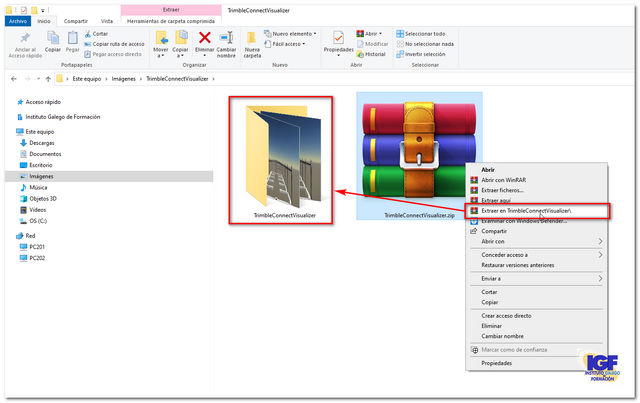This screenshot has height=403, width=640.
Task: Choose Crear acceso directo
Action: pyautogui.click(x=506, y=316)
